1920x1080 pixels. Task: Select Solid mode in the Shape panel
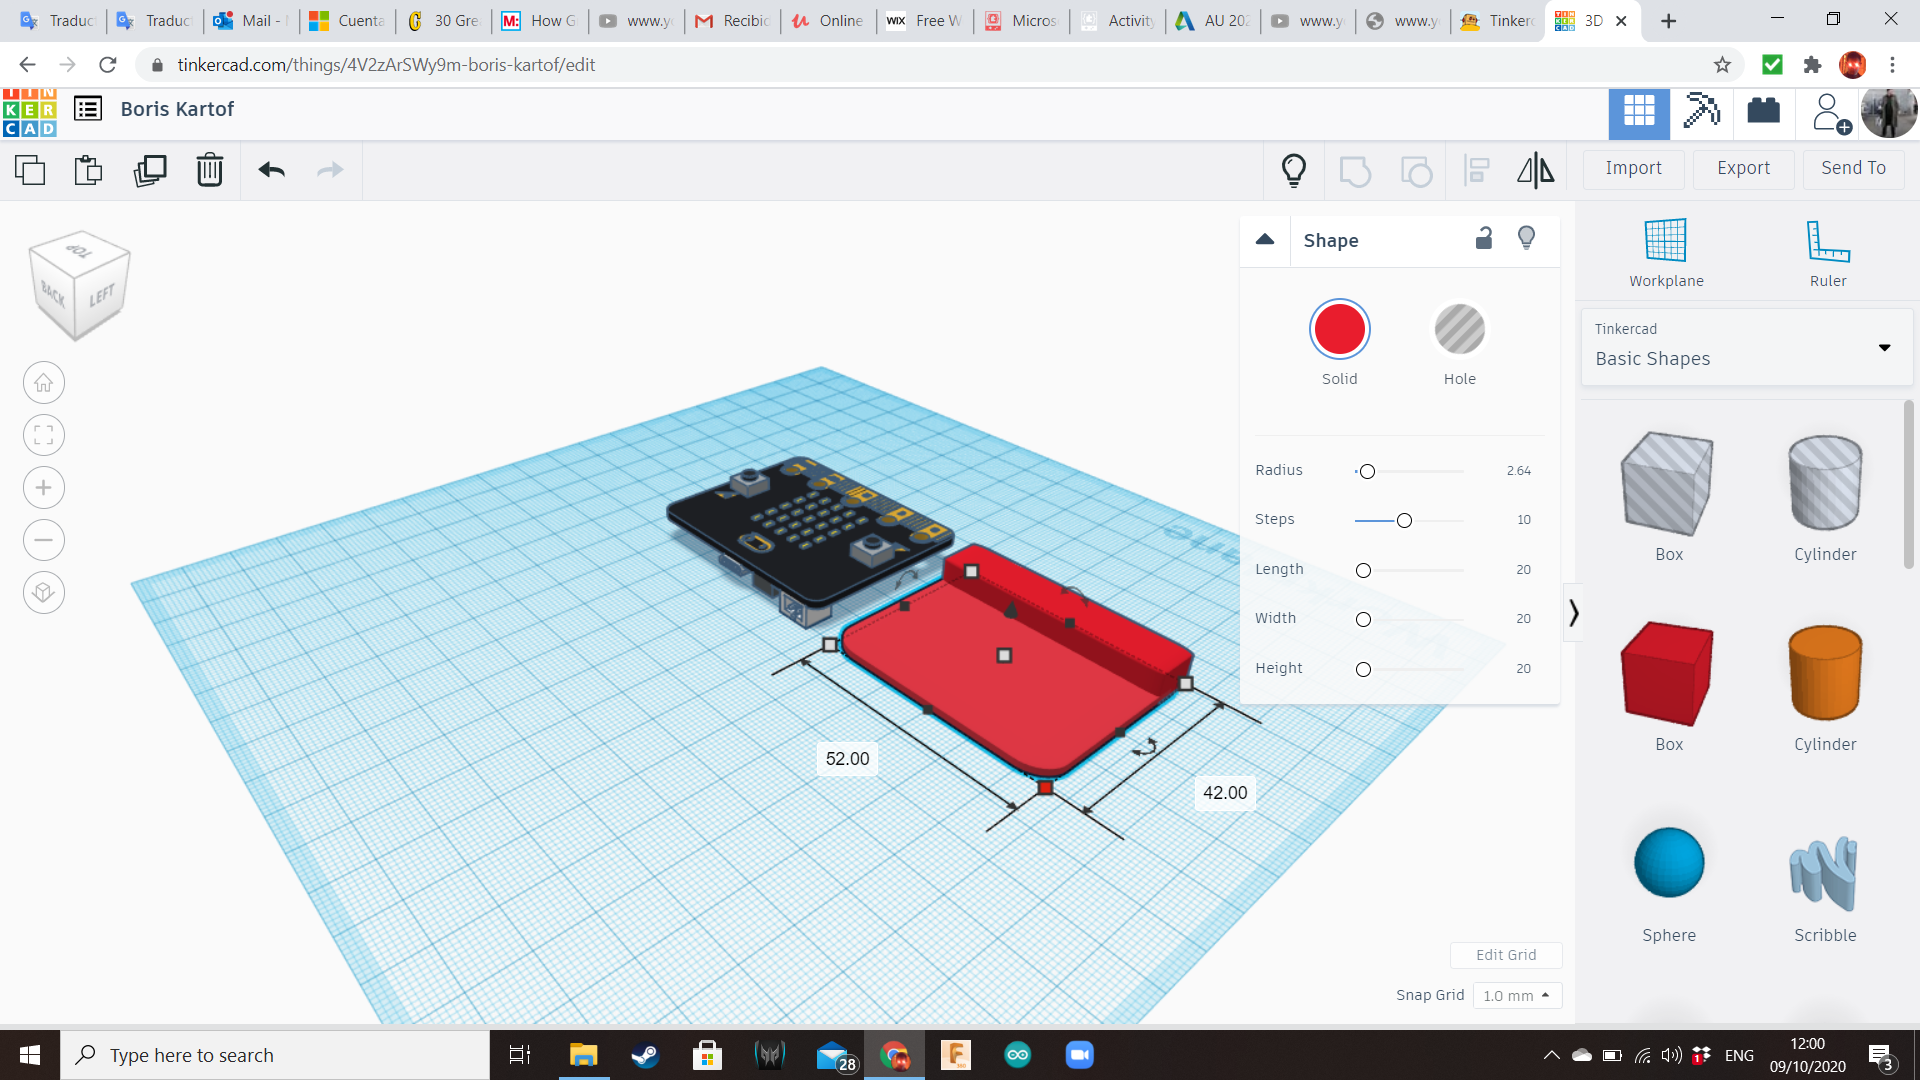[x=1340, y=329]
